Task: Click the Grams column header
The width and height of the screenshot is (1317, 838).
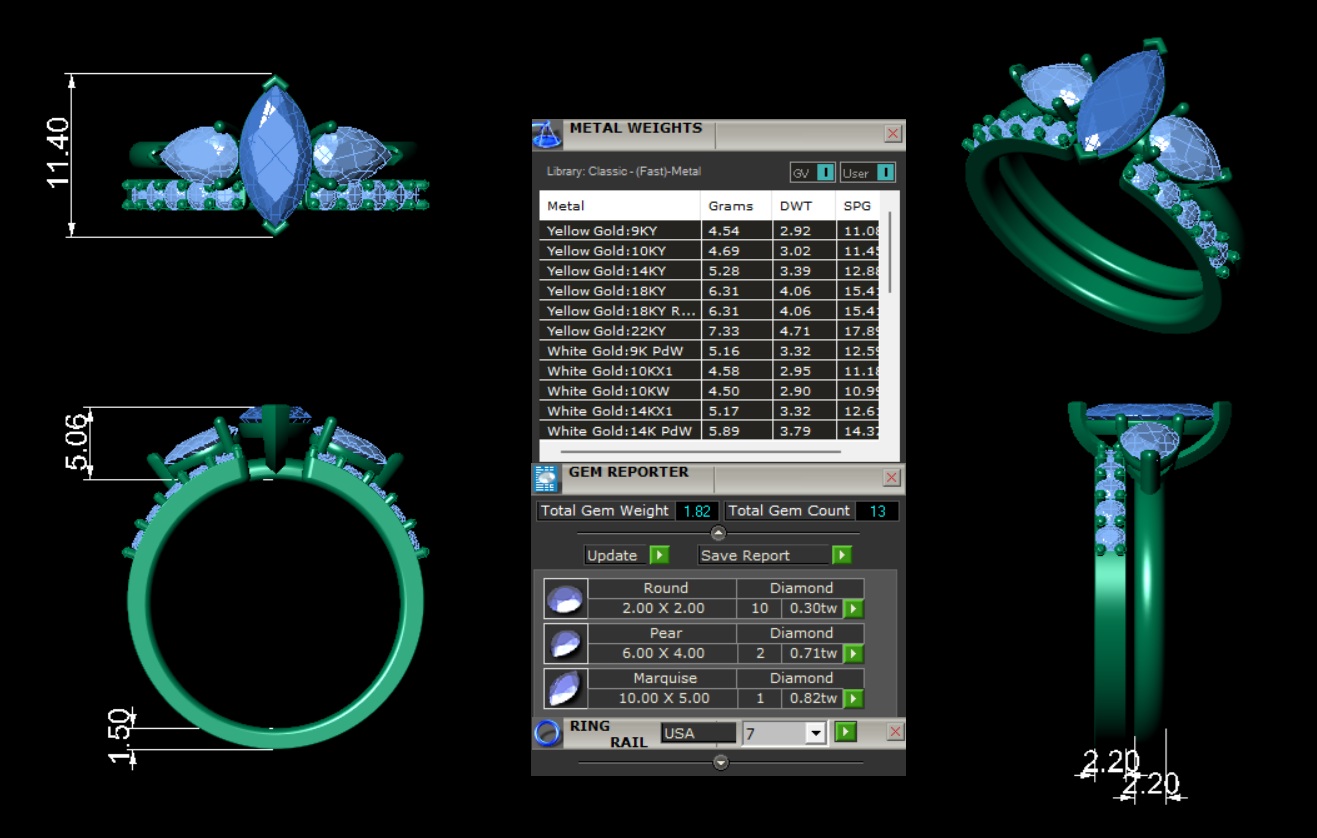Action: (730, 206)
